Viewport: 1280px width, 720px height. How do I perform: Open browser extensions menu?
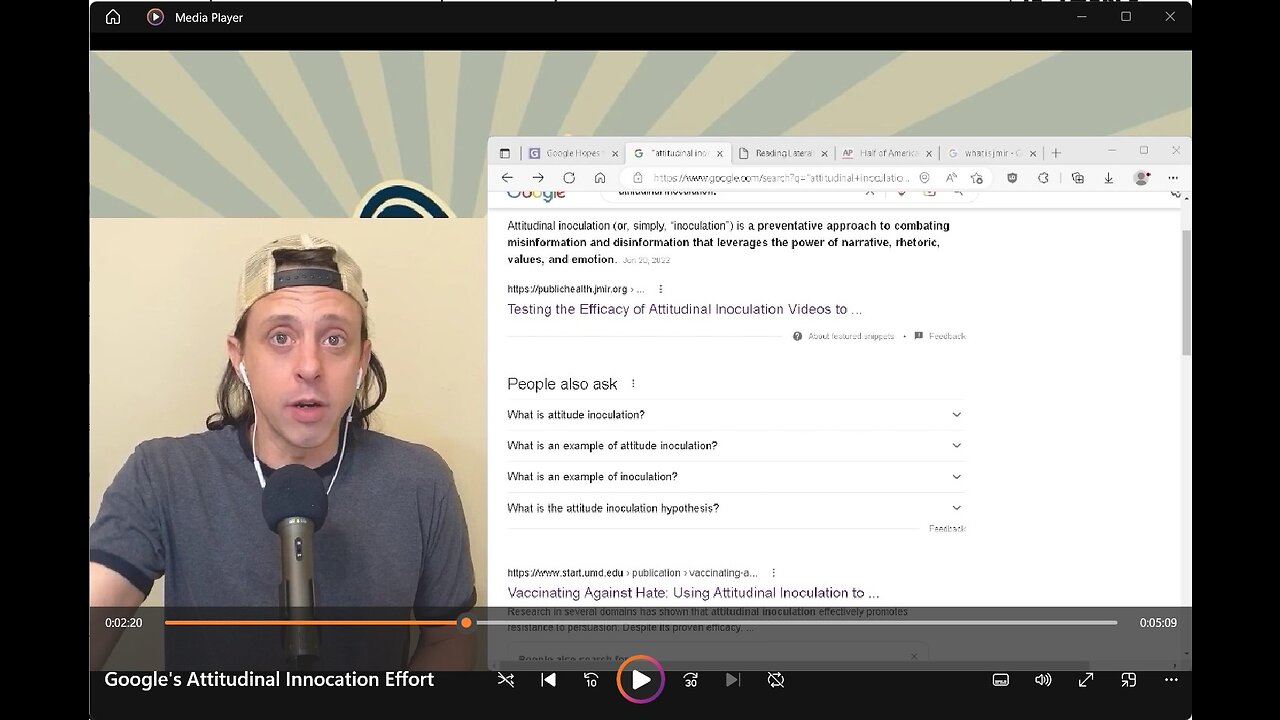click(x=1043, y=178)
